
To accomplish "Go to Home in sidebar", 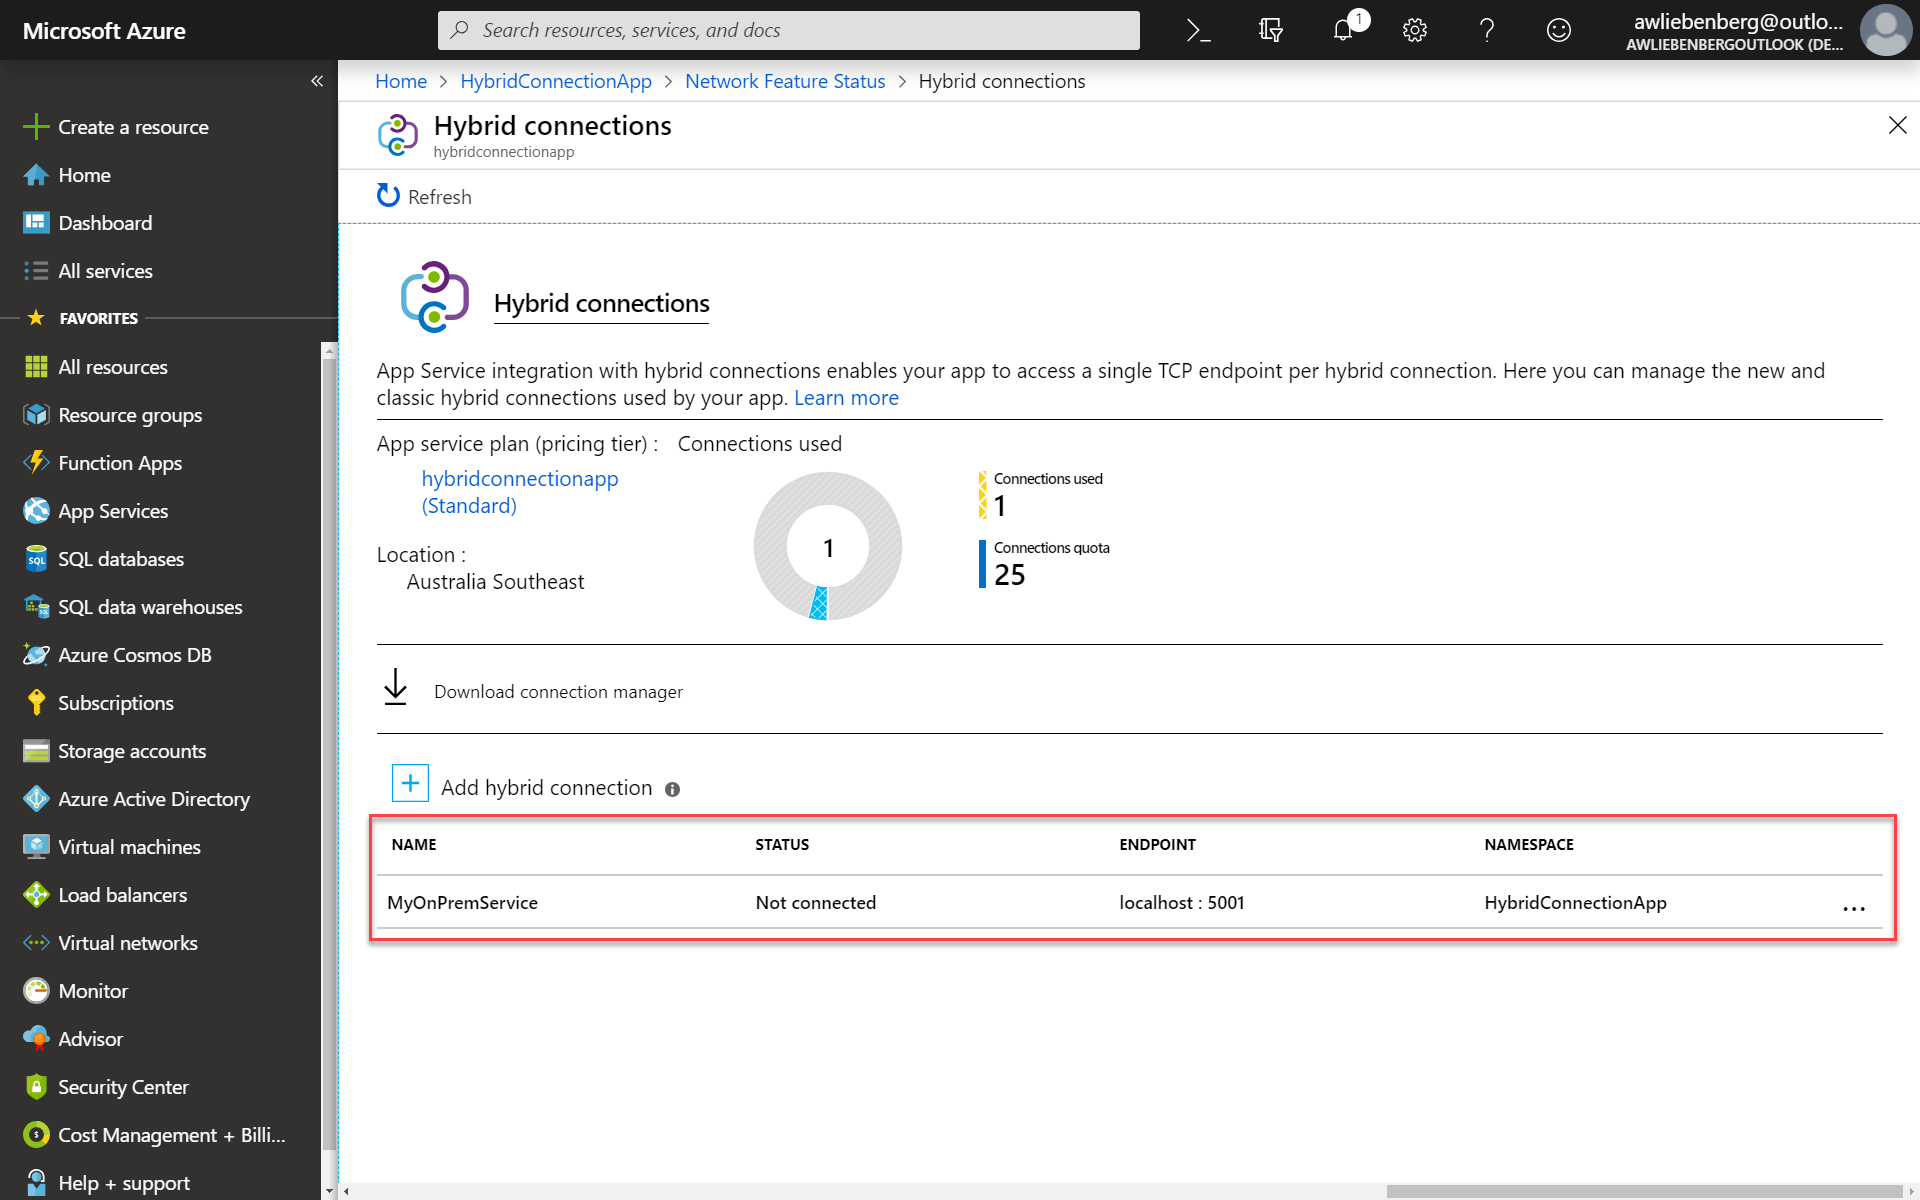I will coord(84,175).
